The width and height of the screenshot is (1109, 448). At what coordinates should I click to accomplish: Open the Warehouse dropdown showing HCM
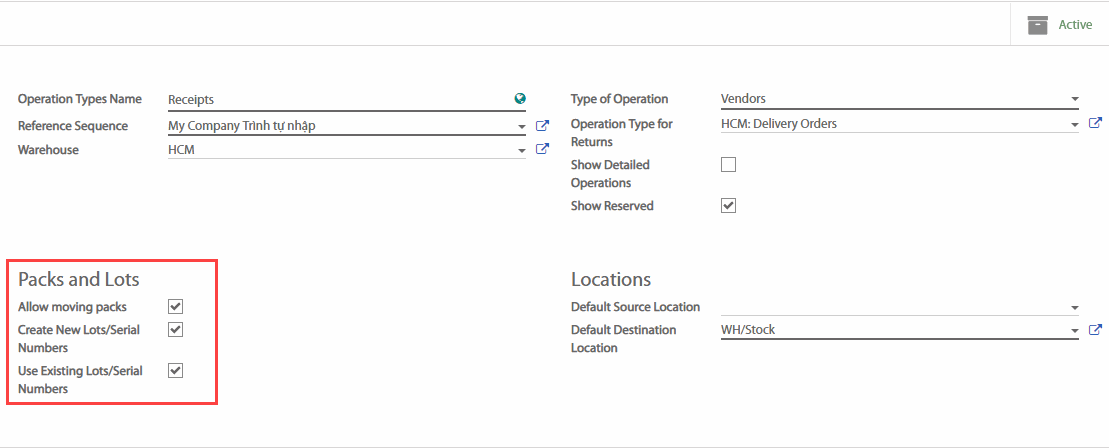click(521, 150)
